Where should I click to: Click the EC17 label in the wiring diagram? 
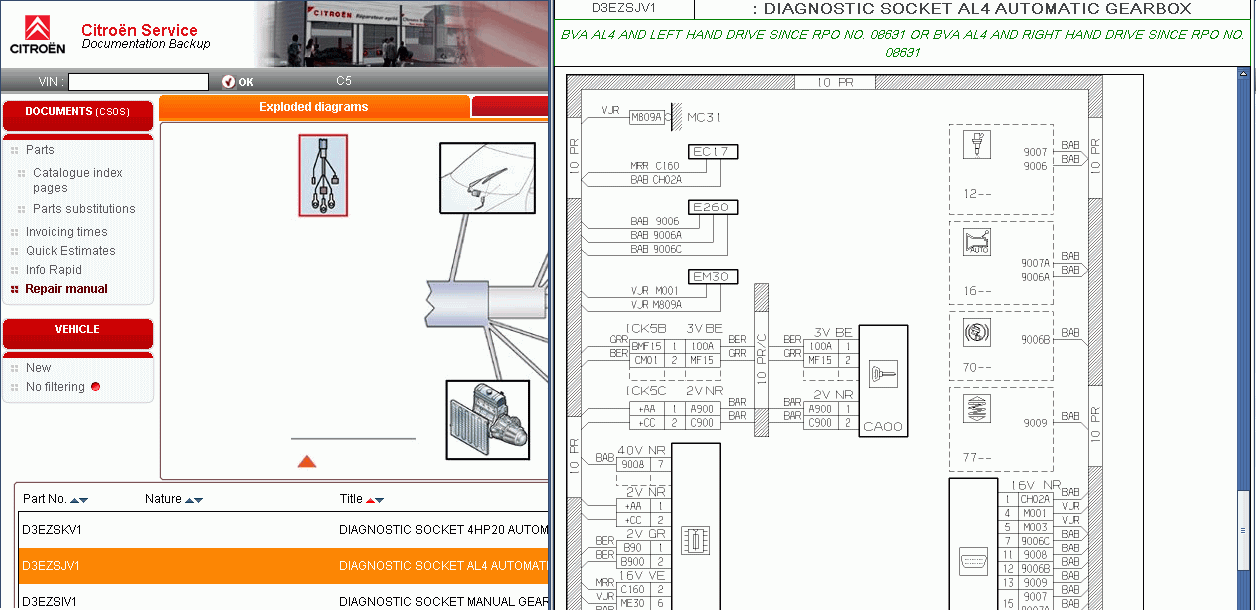pos(714,152)
